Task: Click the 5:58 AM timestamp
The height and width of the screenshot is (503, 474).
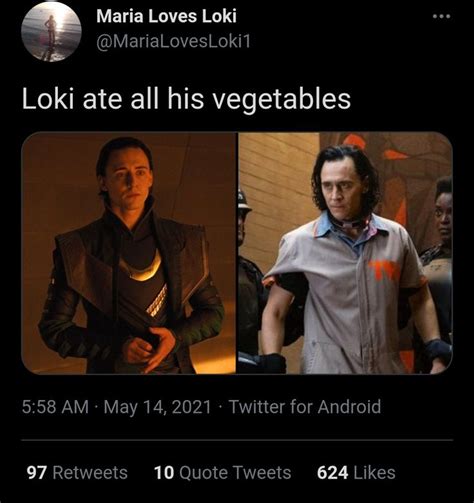Action: click(x=55, y=407)
